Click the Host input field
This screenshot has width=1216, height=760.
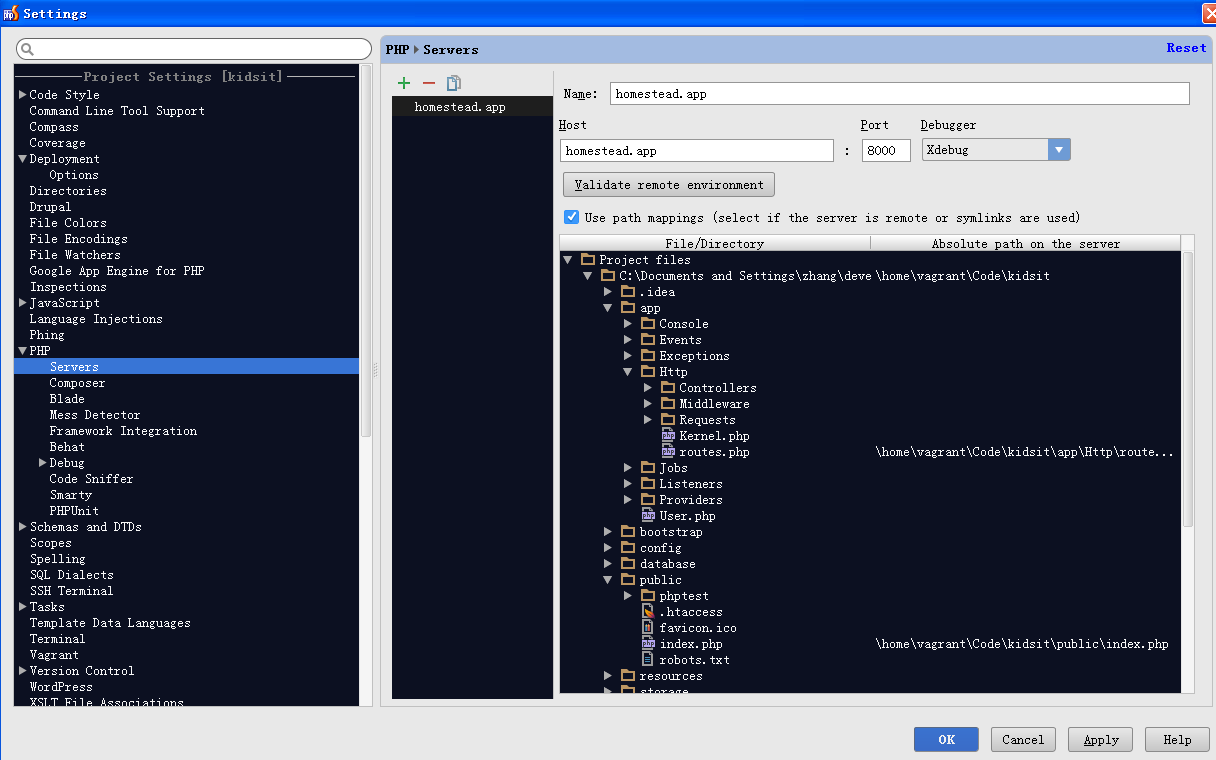click(697, 150)
